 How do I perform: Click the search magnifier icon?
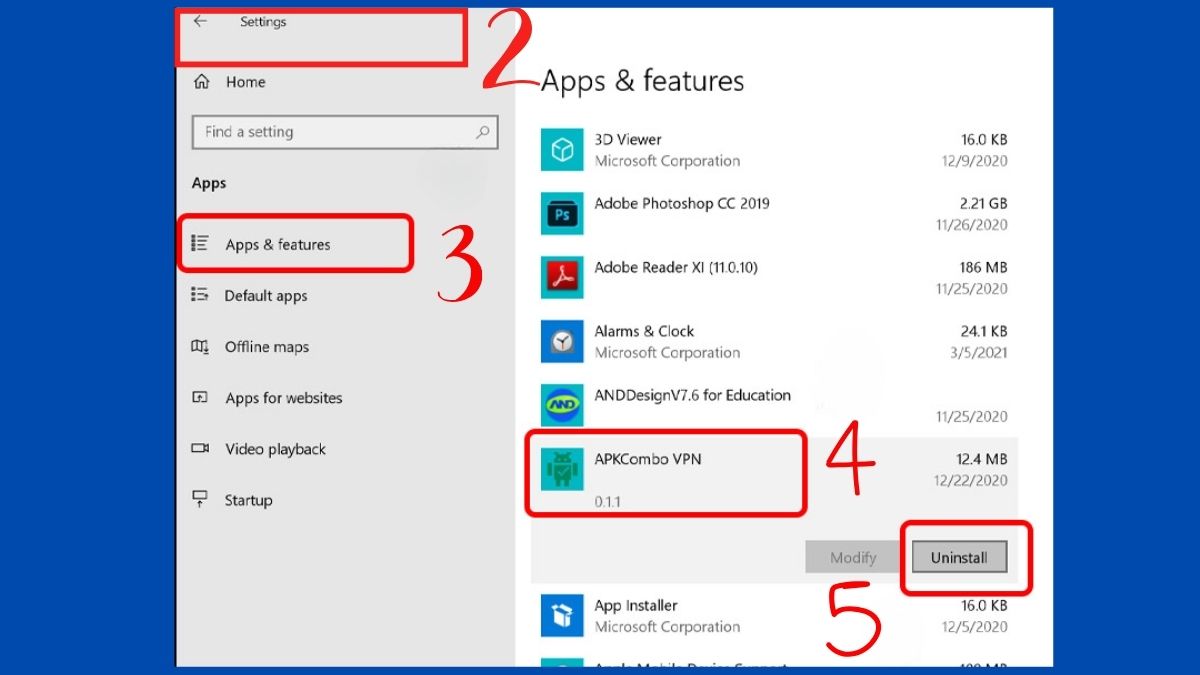[482, 131]
